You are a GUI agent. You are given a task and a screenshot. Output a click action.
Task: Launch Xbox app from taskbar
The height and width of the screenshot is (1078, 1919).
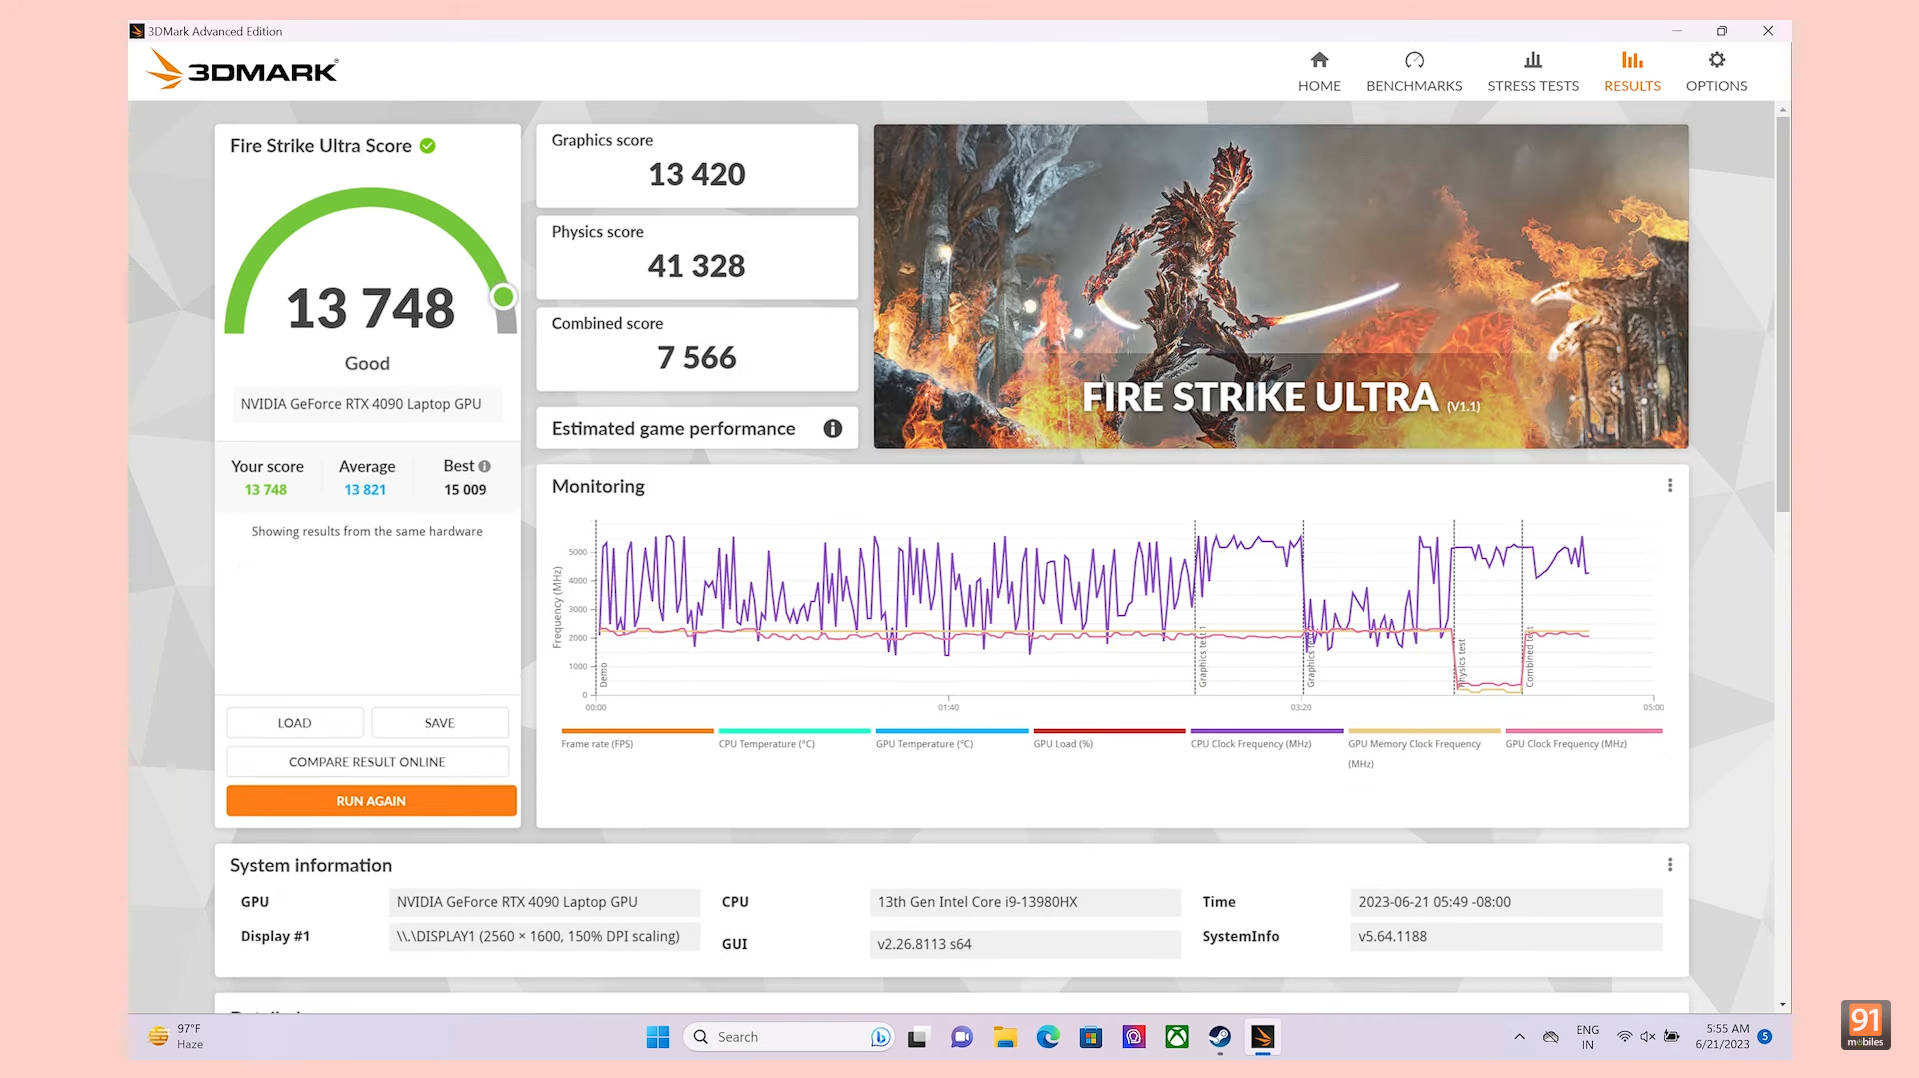(1176, 1037)
